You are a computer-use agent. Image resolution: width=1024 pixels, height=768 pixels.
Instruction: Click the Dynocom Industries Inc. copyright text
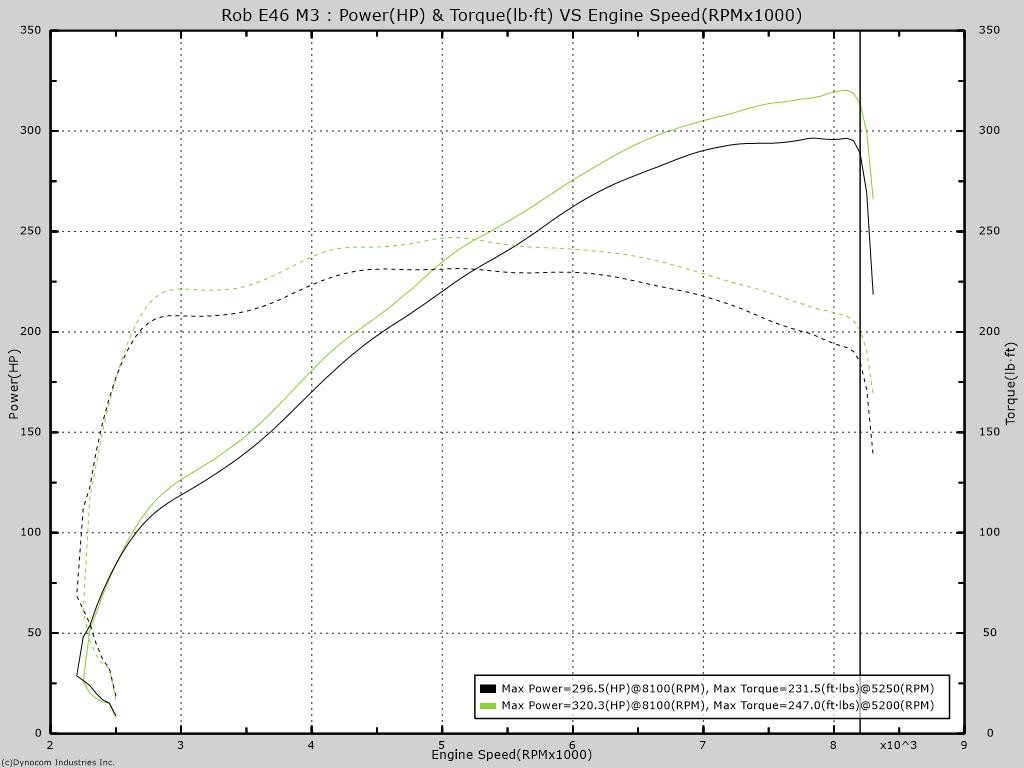tap(58, 762)
